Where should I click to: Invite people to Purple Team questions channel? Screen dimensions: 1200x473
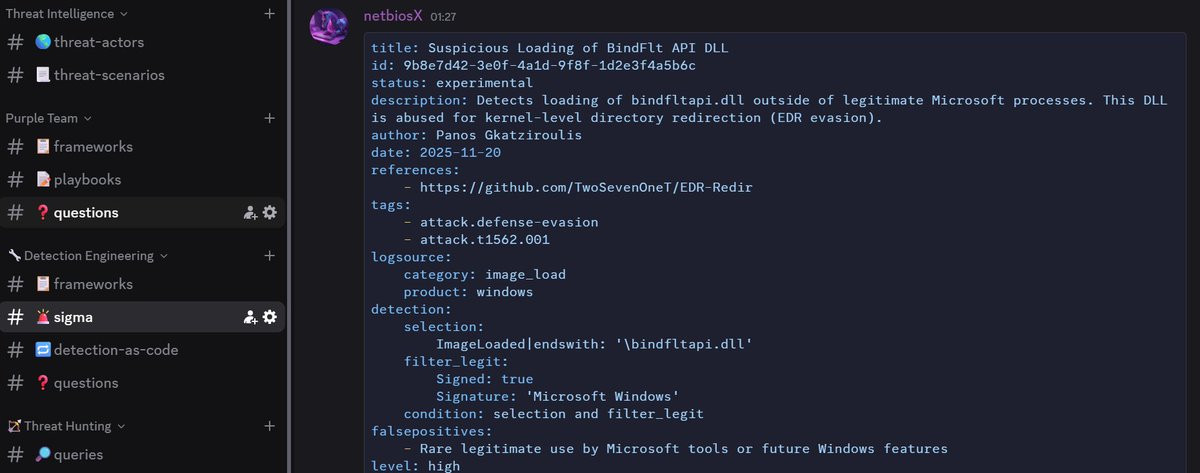click(250, 213)
